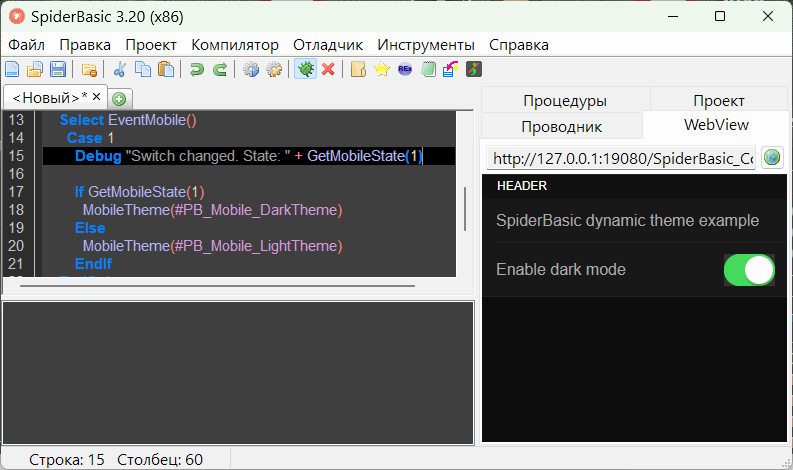Click the yellow star toolbar icon
Viewport: 793px width, 470px height.
point(382,69)
